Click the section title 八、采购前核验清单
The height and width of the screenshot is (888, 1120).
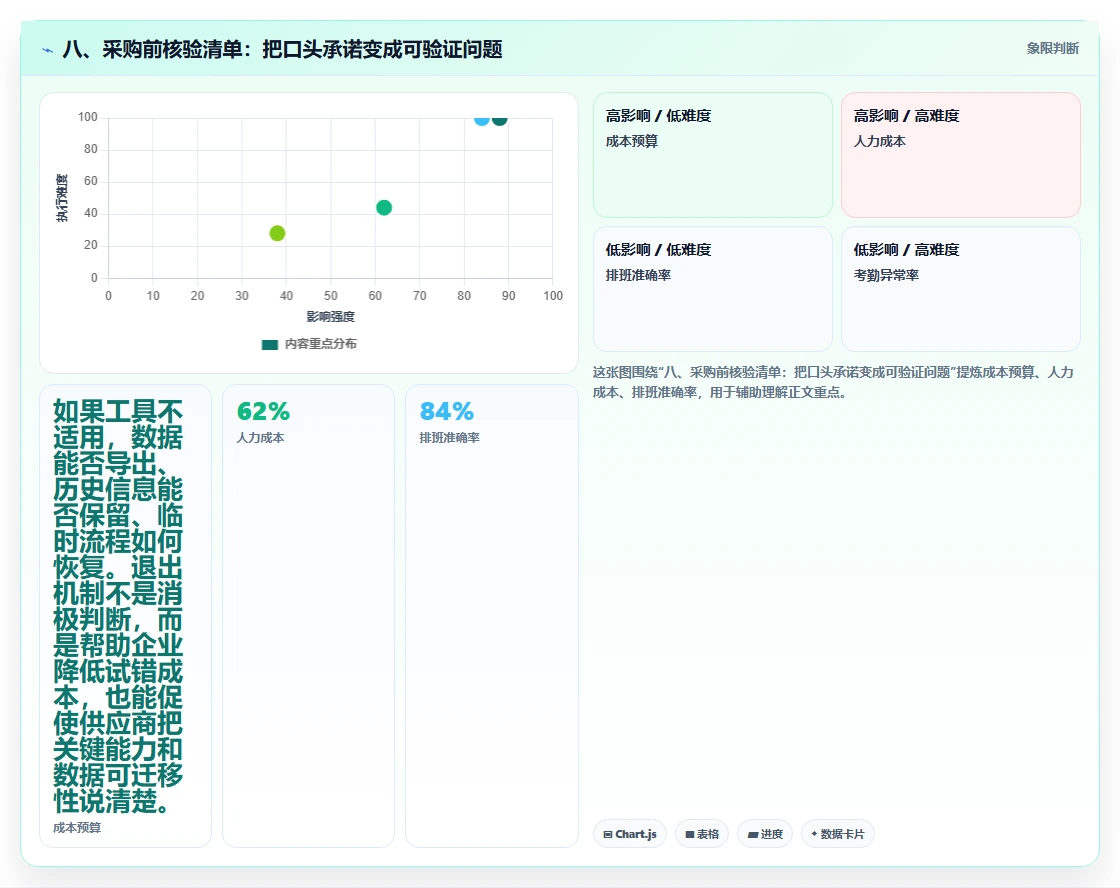(x=282, y=49)
